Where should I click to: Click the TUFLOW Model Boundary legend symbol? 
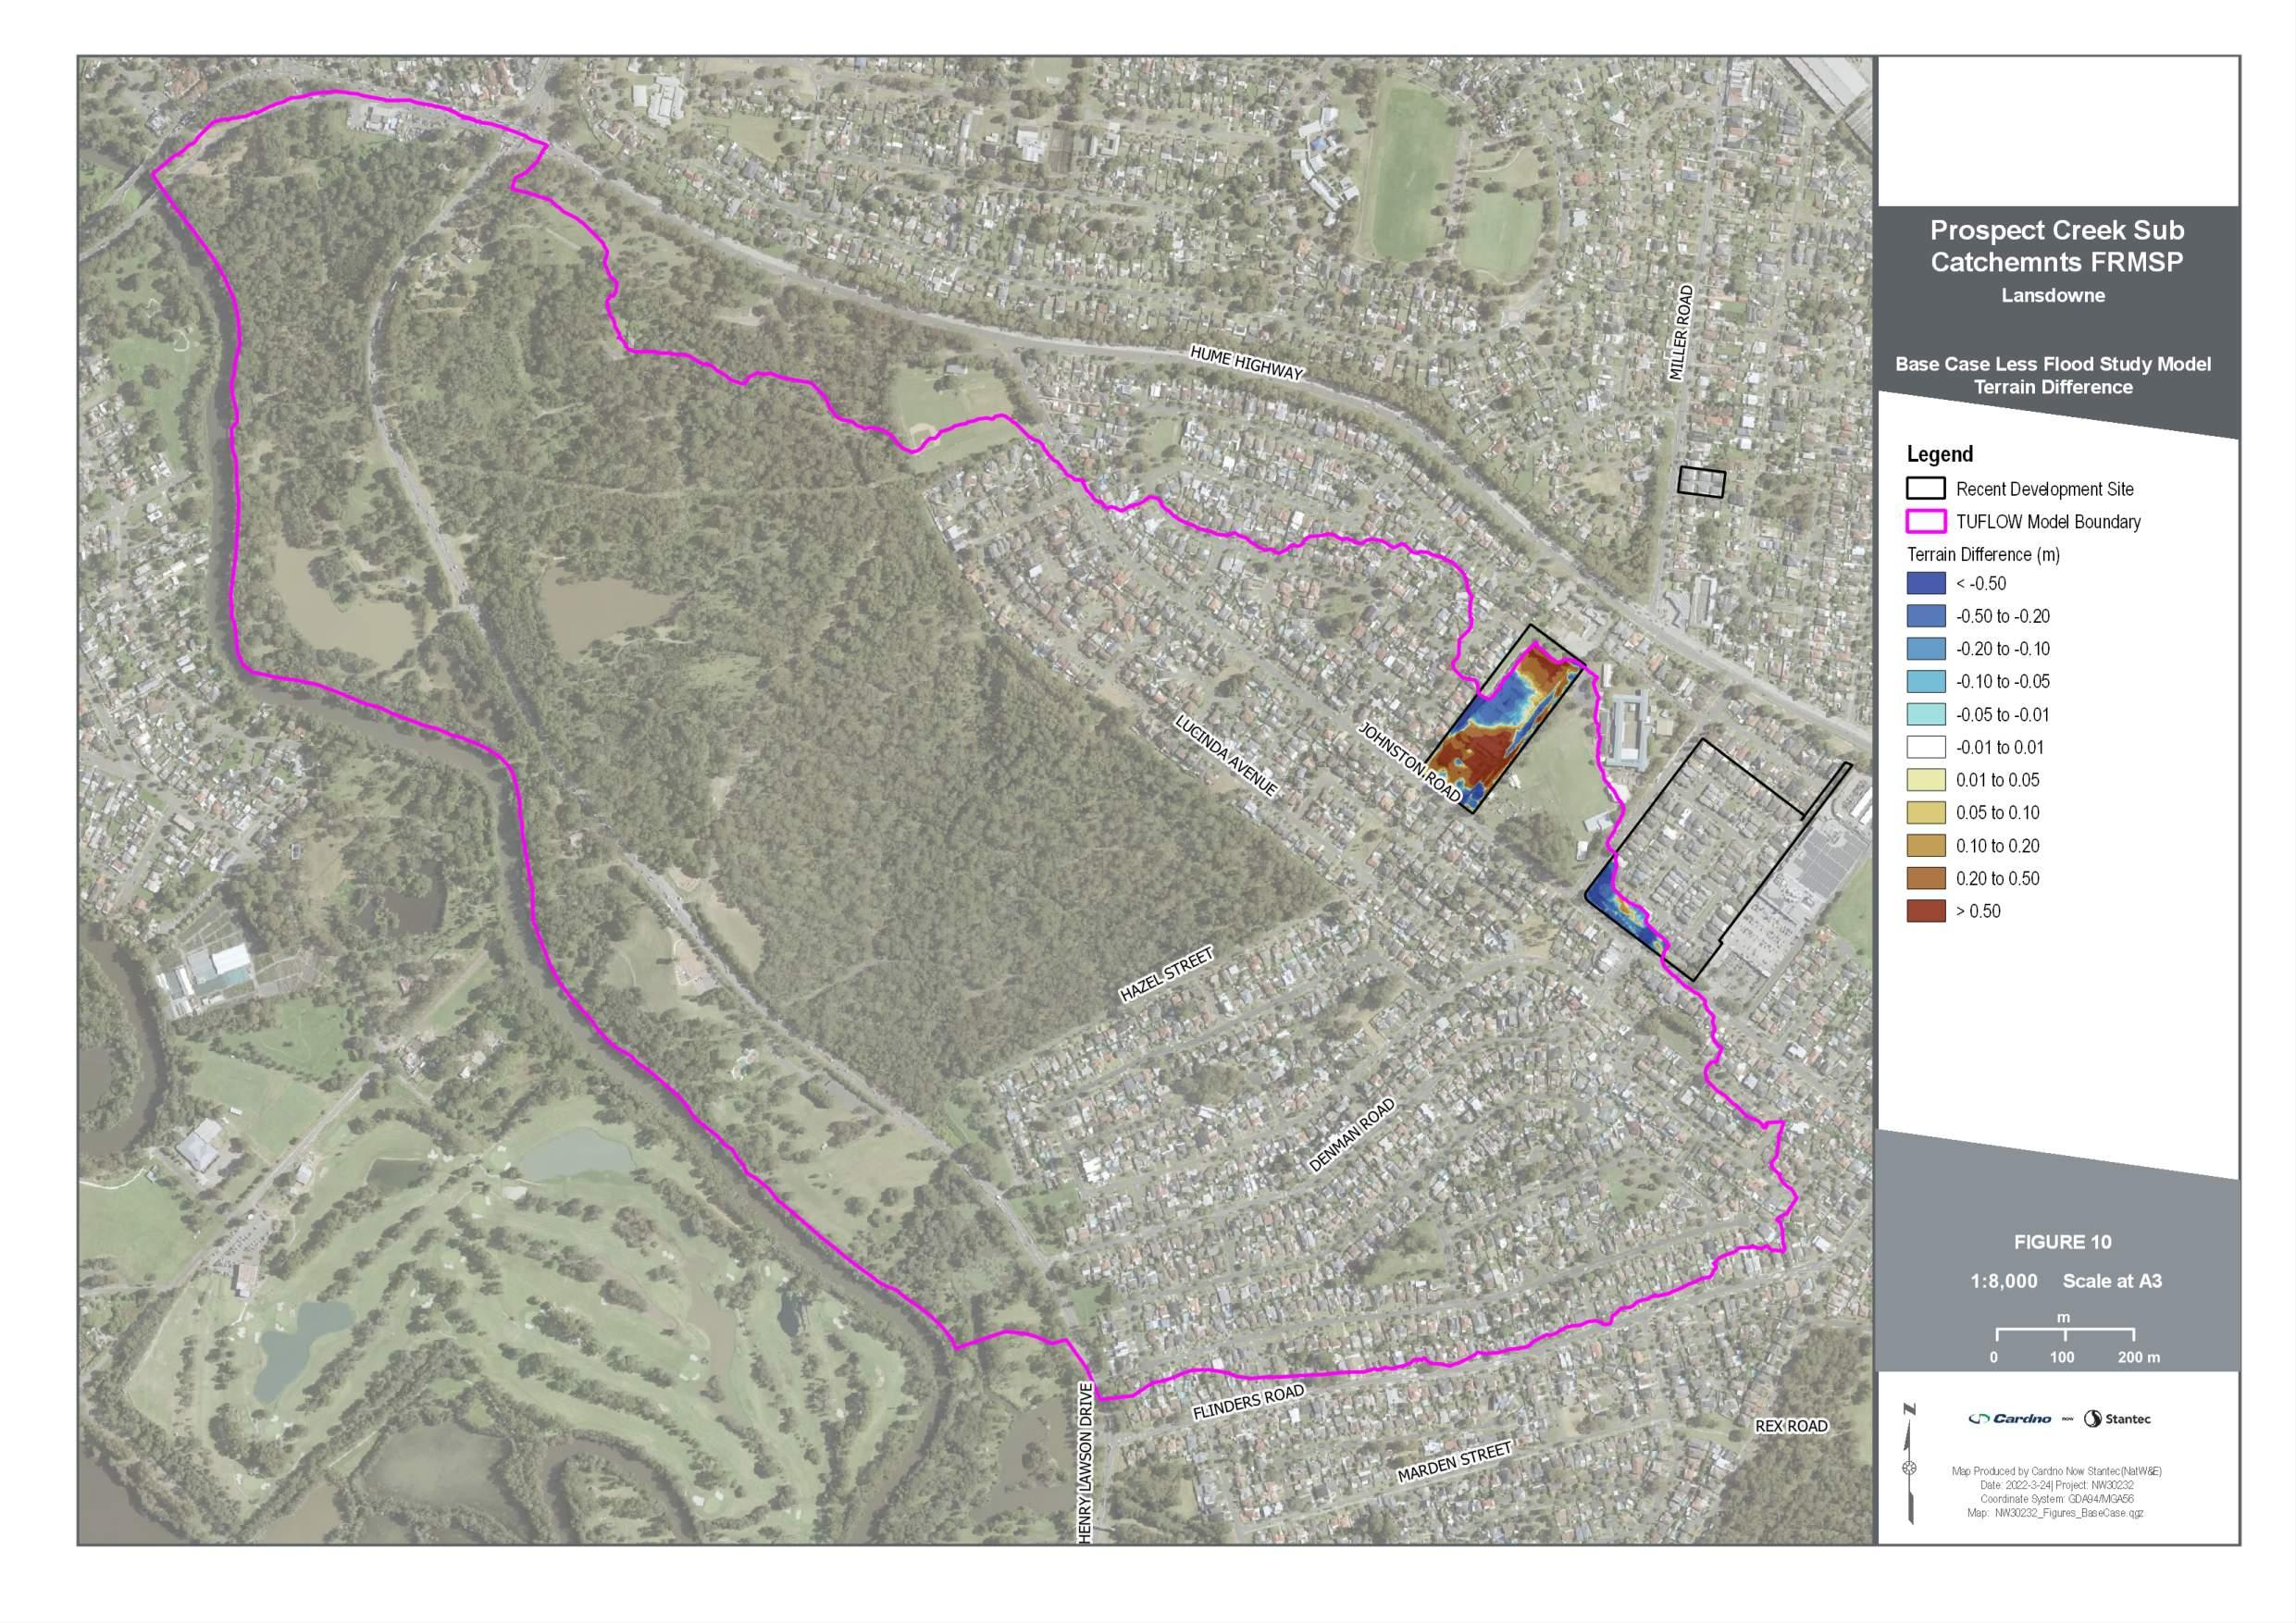pyautogui.click(x=1925, y=521)
